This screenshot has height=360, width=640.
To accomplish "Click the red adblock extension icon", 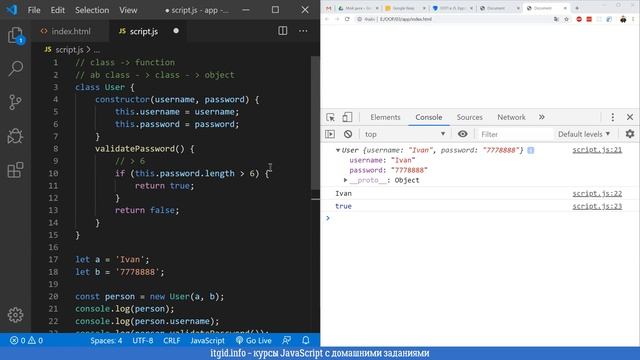I will pyautogui.click(x=579, y=19).
